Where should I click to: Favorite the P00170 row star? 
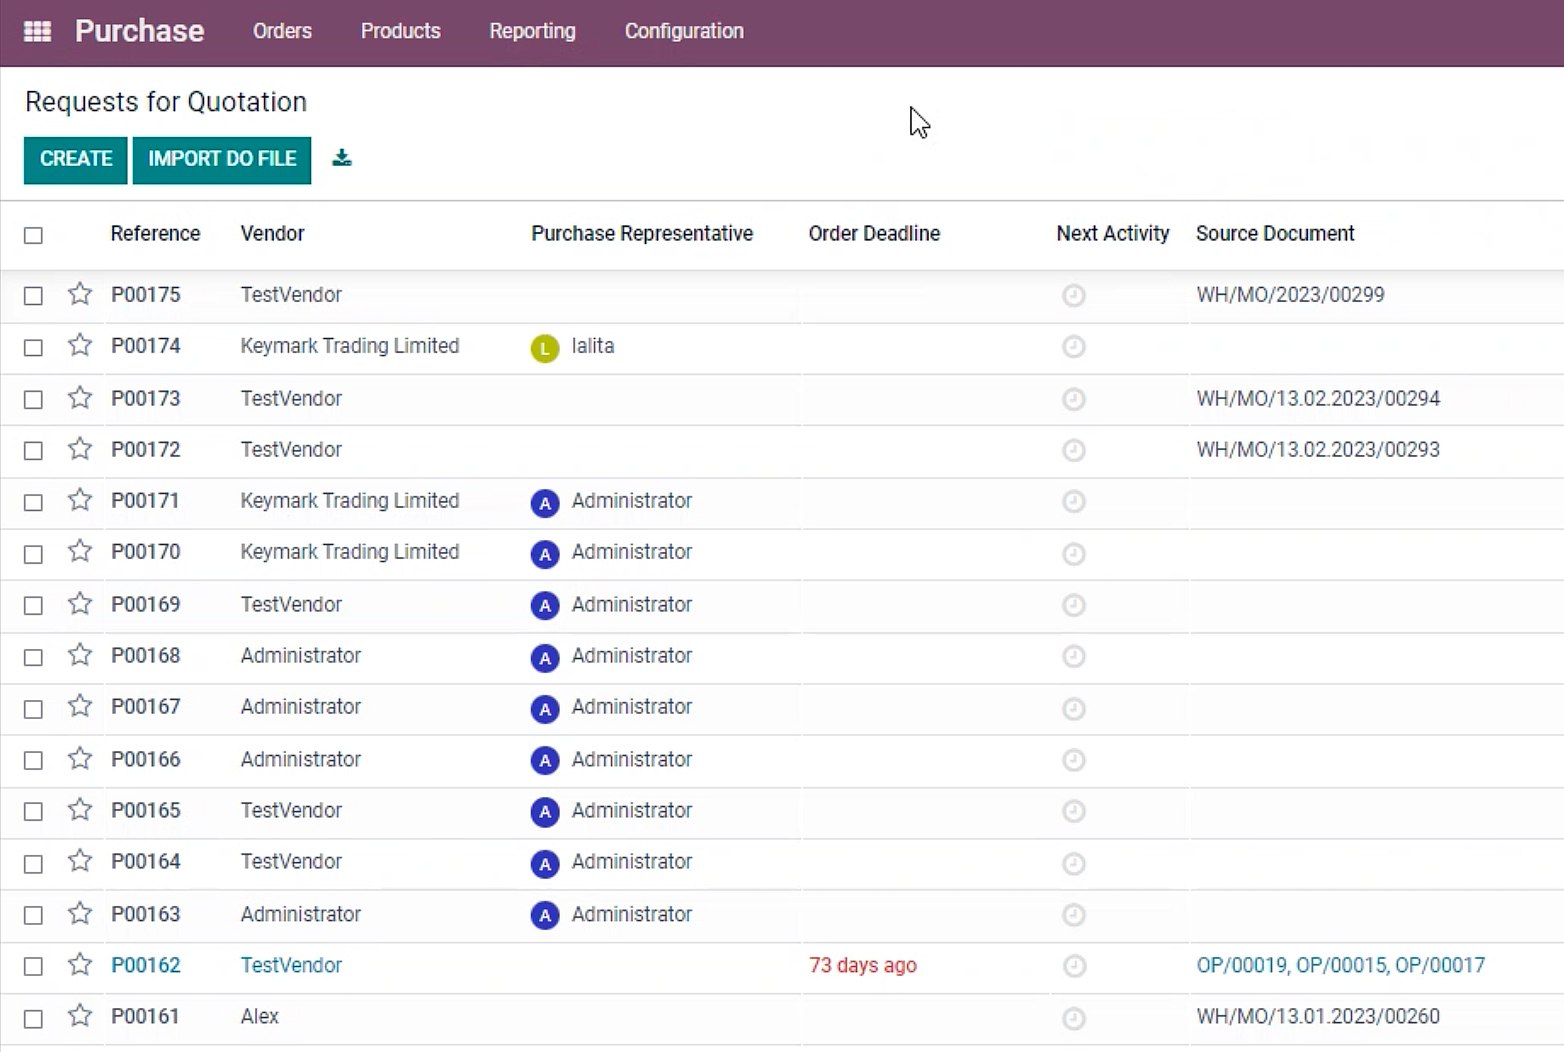[80, 551]
